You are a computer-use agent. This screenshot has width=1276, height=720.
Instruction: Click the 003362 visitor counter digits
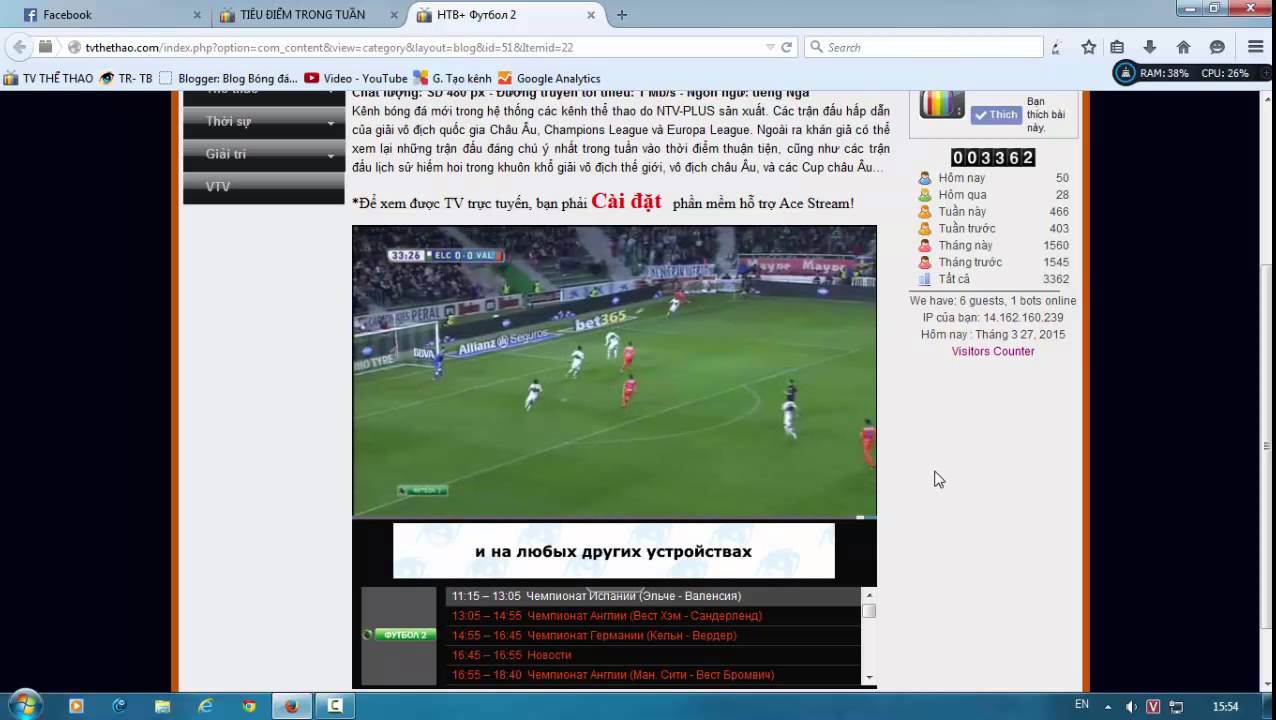[993, 157]
